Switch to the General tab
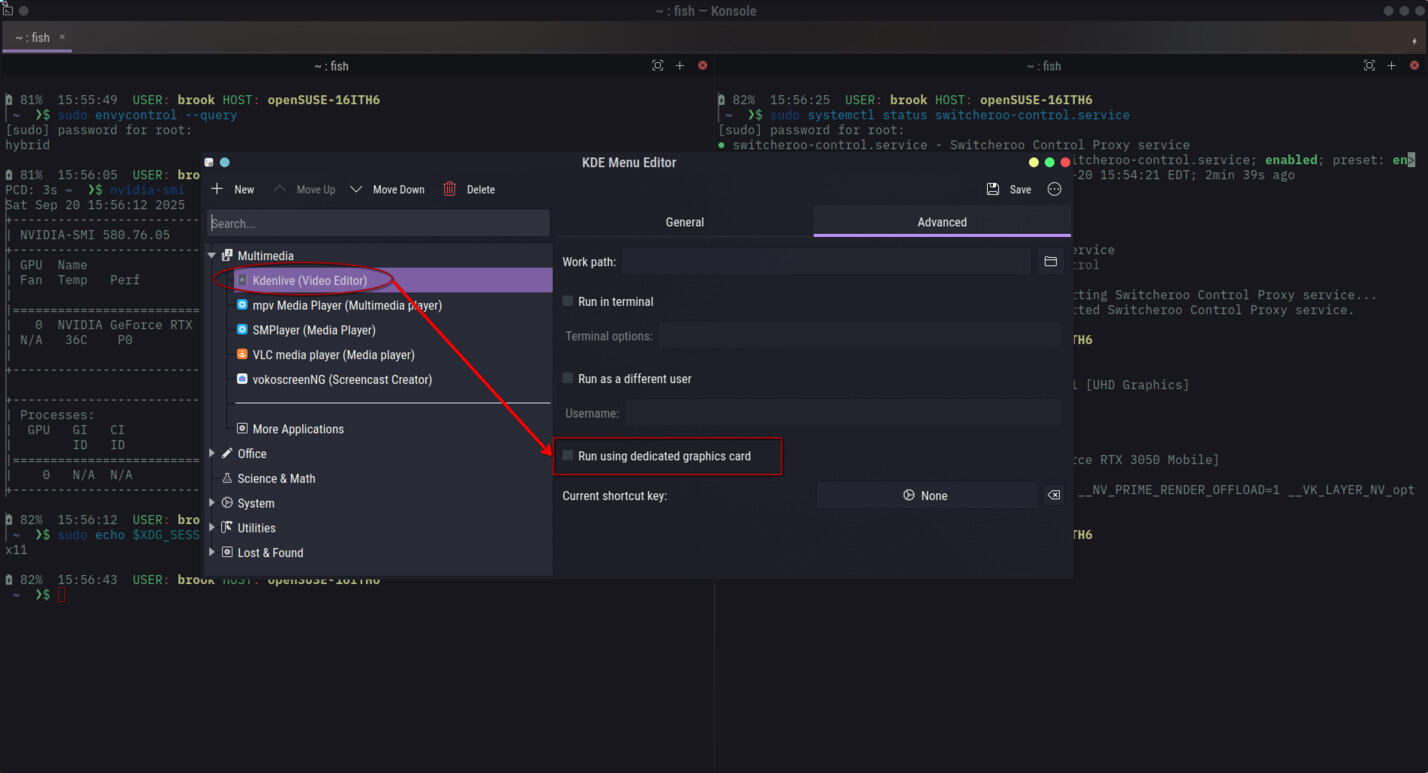Viewport: 1428px width, 773px height. (x=684, y=222)
